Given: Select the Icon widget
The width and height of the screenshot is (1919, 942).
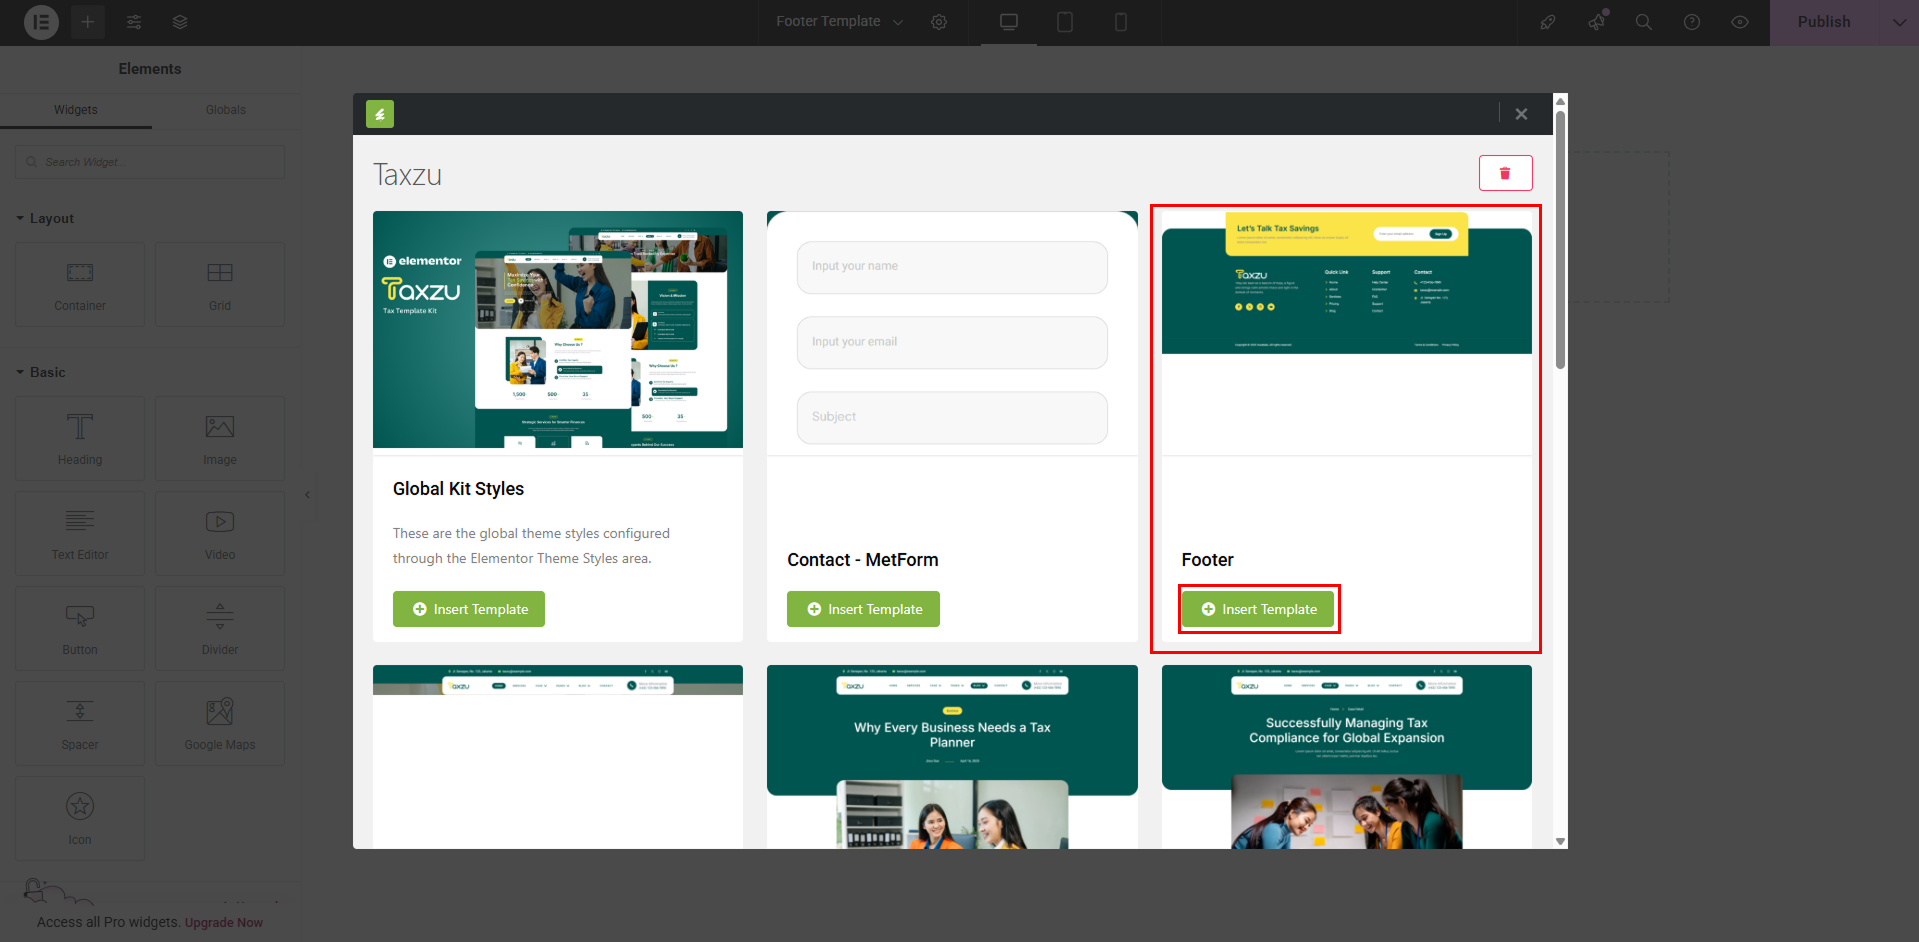Looking at the screenshot, I should coord(80,818).
